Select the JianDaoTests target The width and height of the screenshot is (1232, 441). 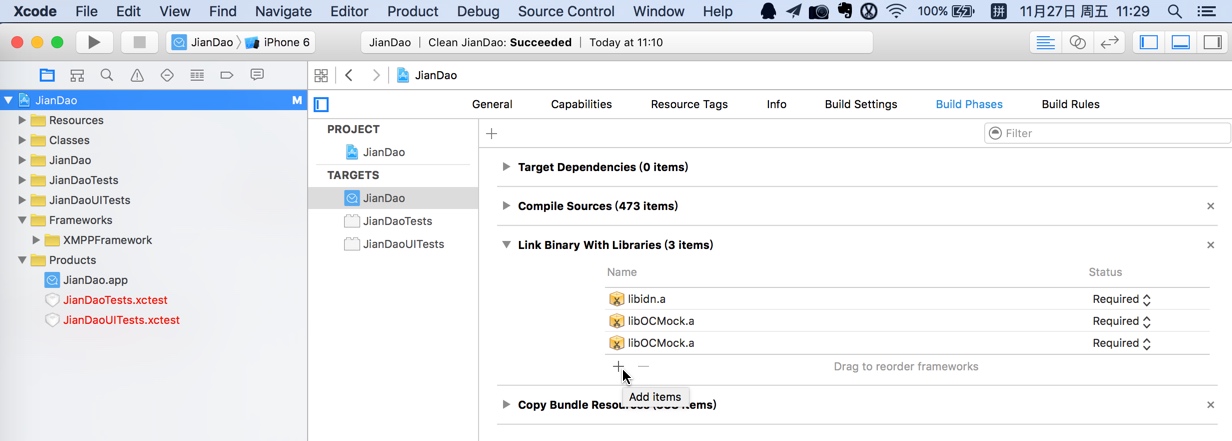click(397, 221)
